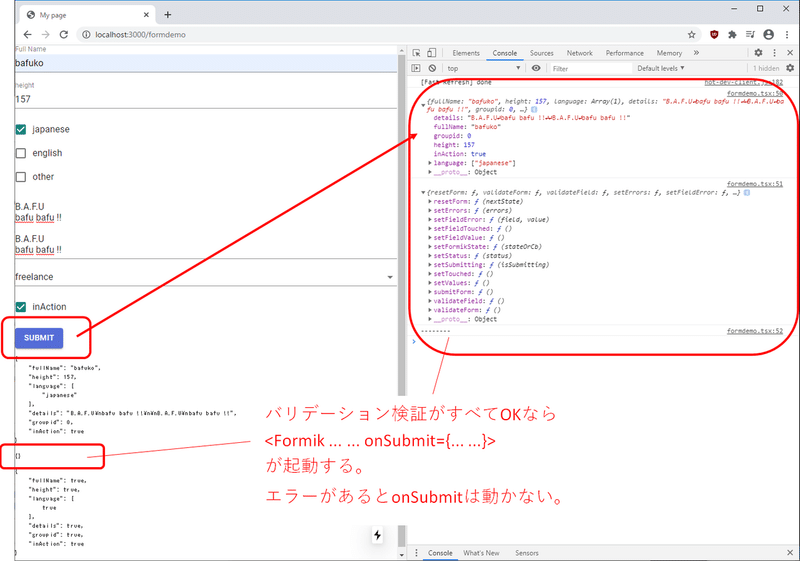Screen dimensions: 800x561
Task: Close the bottom DevTools drawer
Action: point(790,553)
